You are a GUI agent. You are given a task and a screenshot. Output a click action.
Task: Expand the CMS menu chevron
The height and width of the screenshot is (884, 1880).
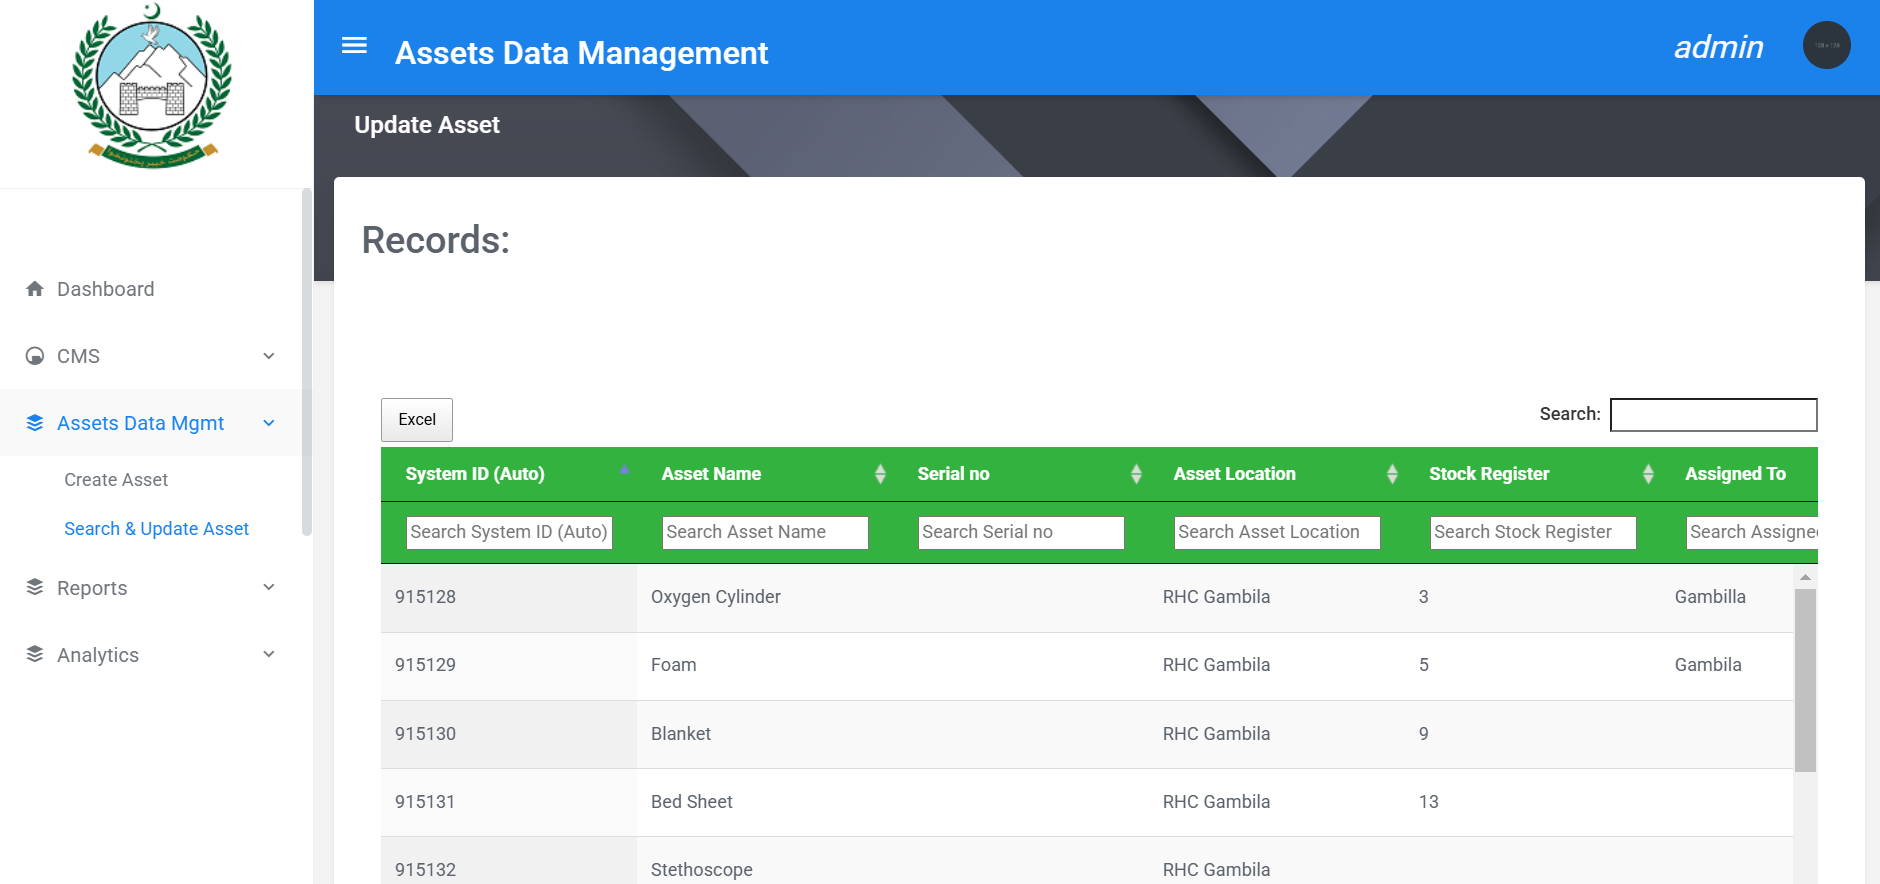(269, 356)
